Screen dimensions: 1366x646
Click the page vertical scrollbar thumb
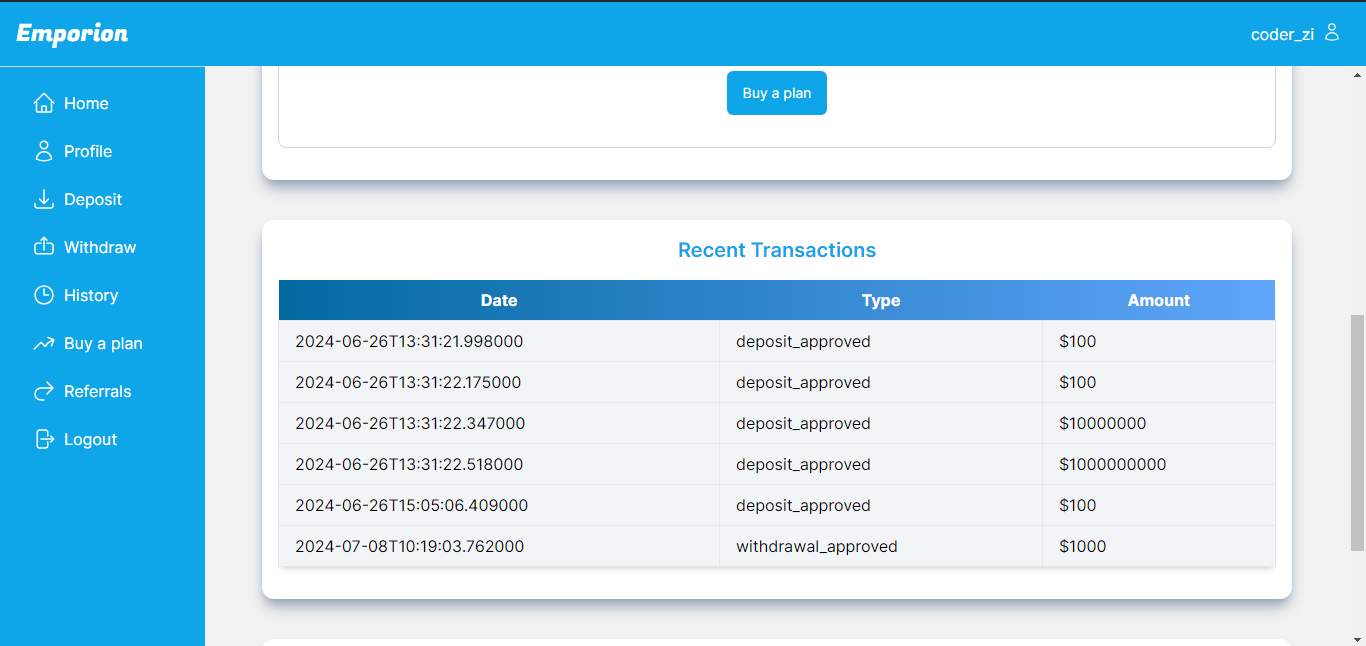pyautogui.click(x=1357, y=432)
